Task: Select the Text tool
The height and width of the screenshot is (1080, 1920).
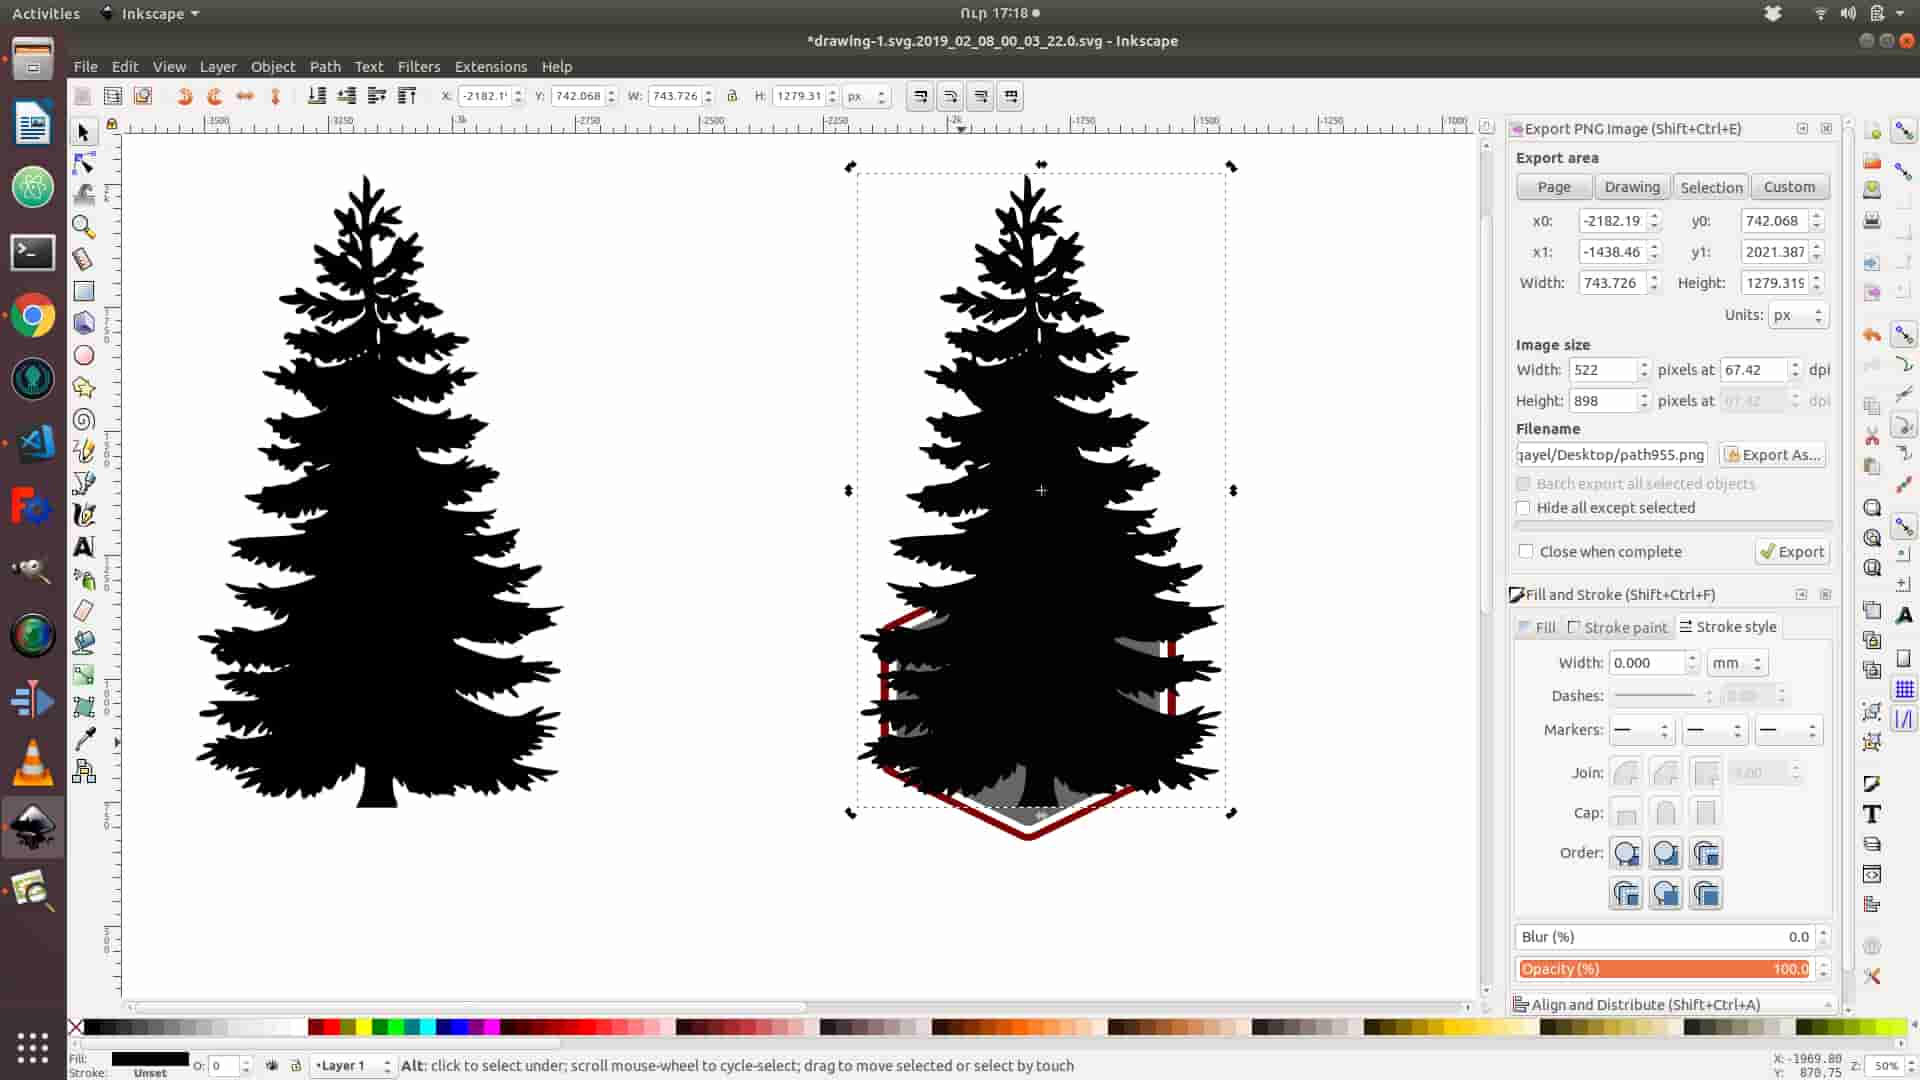Action: pos(84,546)
